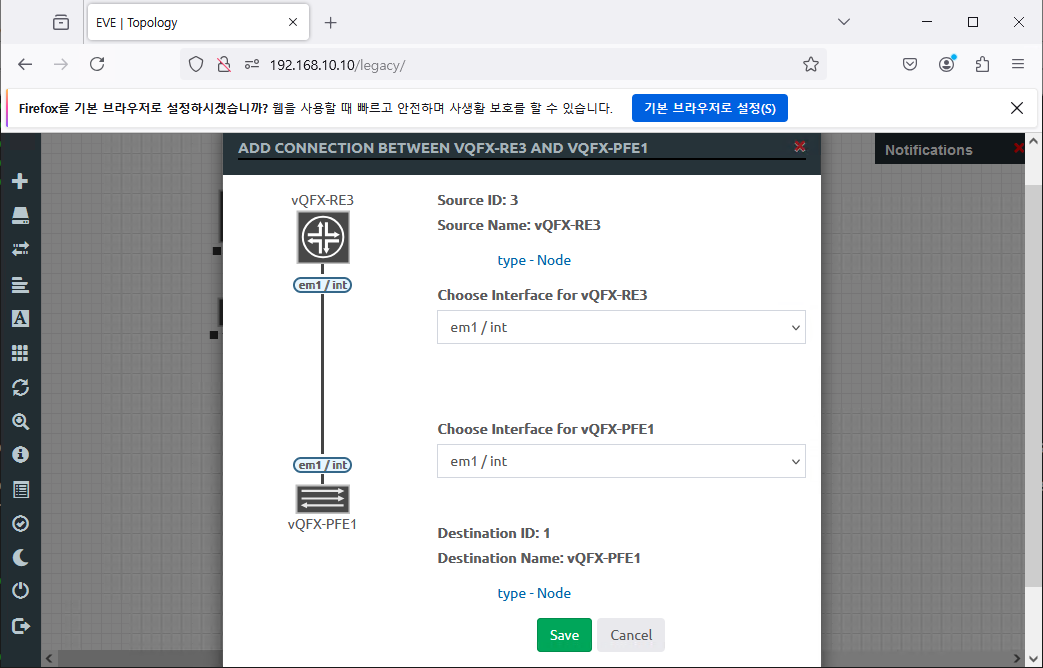Open More actions grid icon
1043x668 pixels.
(20, 353)
